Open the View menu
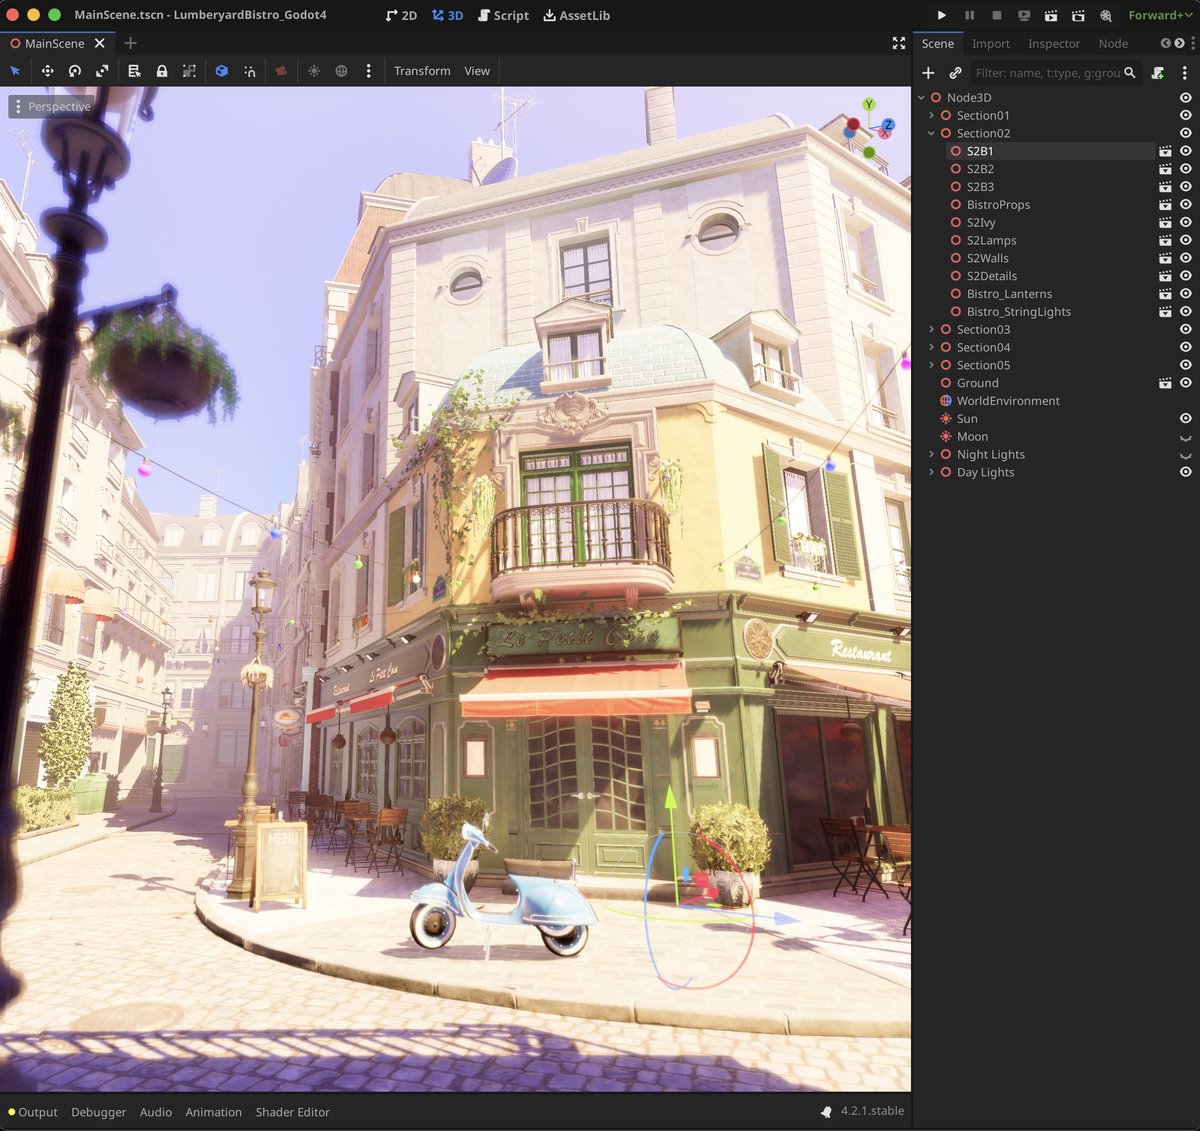 477,71
